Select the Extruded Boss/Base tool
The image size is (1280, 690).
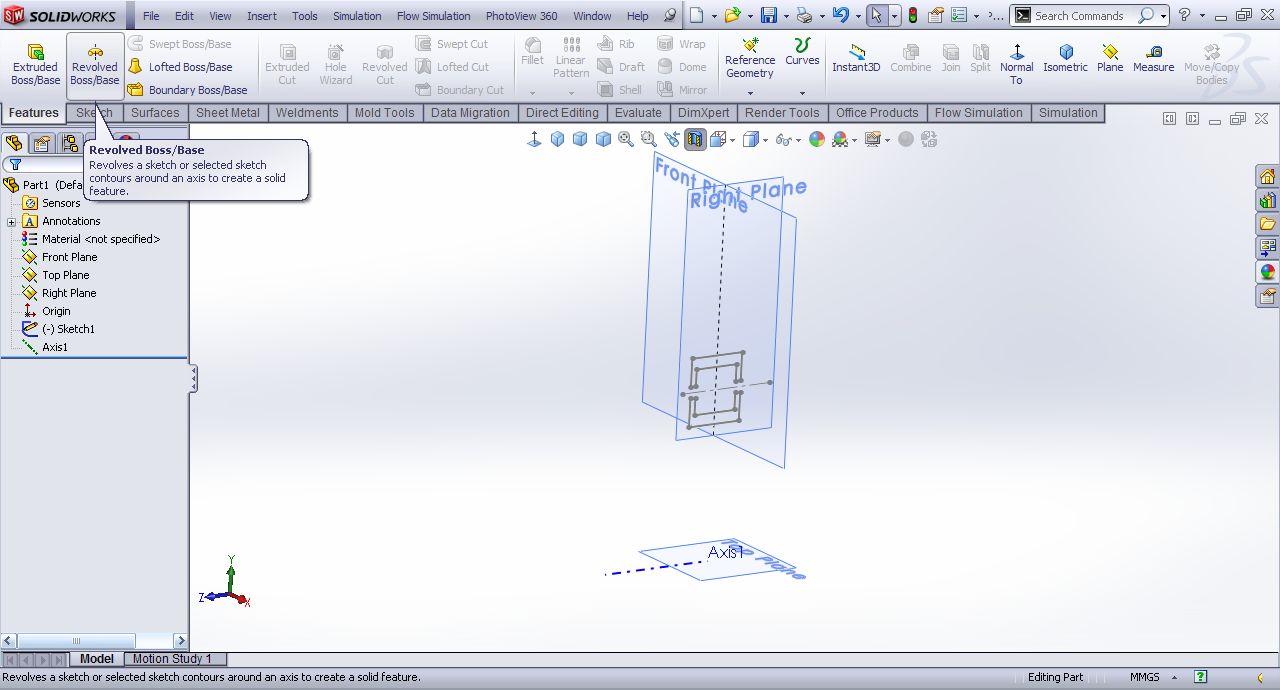(x=35, y=65)
